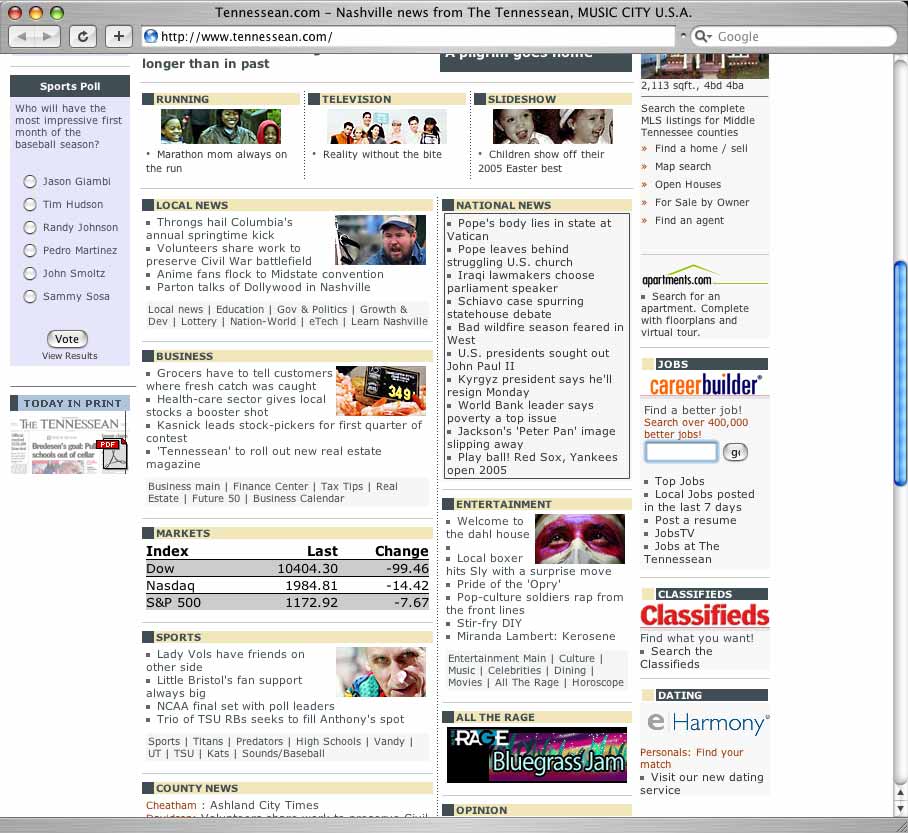Open 'Parton talks of Dollywood in Nashville'
The image size is (908, 833).
tap(263, 287)
